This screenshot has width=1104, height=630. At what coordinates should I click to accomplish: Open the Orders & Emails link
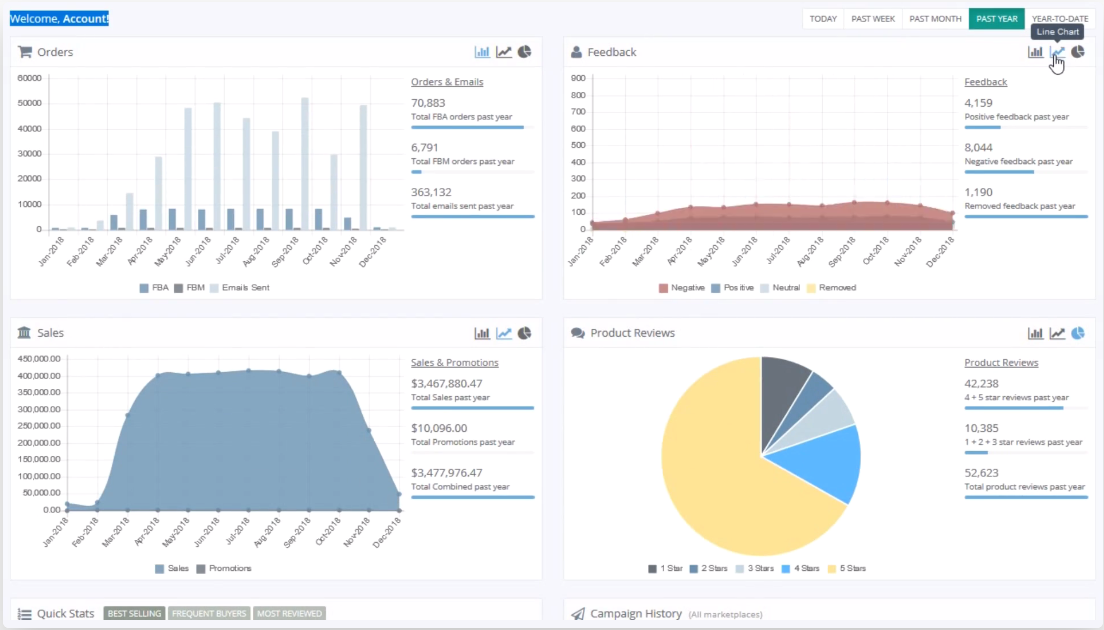pos(447,82)
